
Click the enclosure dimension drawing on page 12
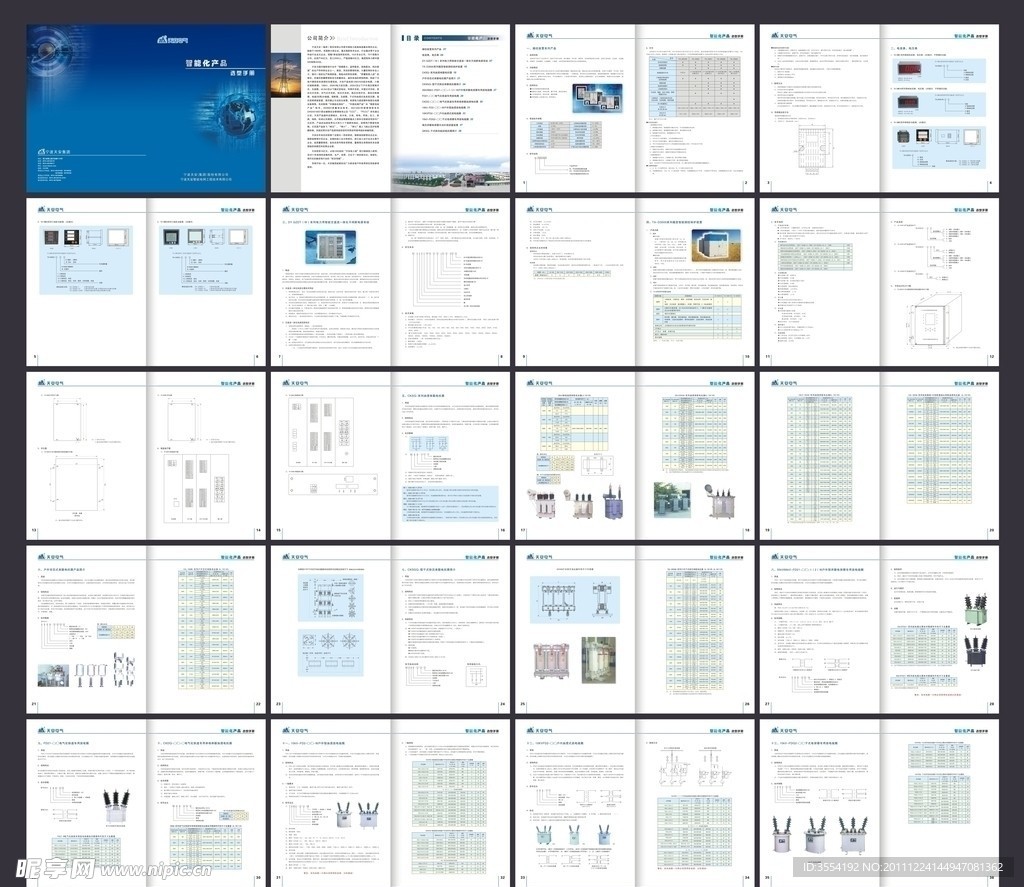coord(932,322)
